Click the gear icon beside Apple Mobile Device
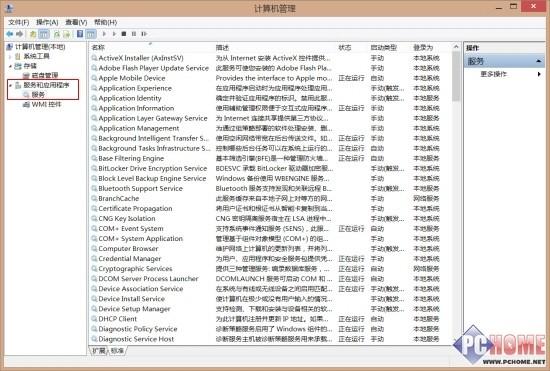The image size is (550, 371). point(94,78)
